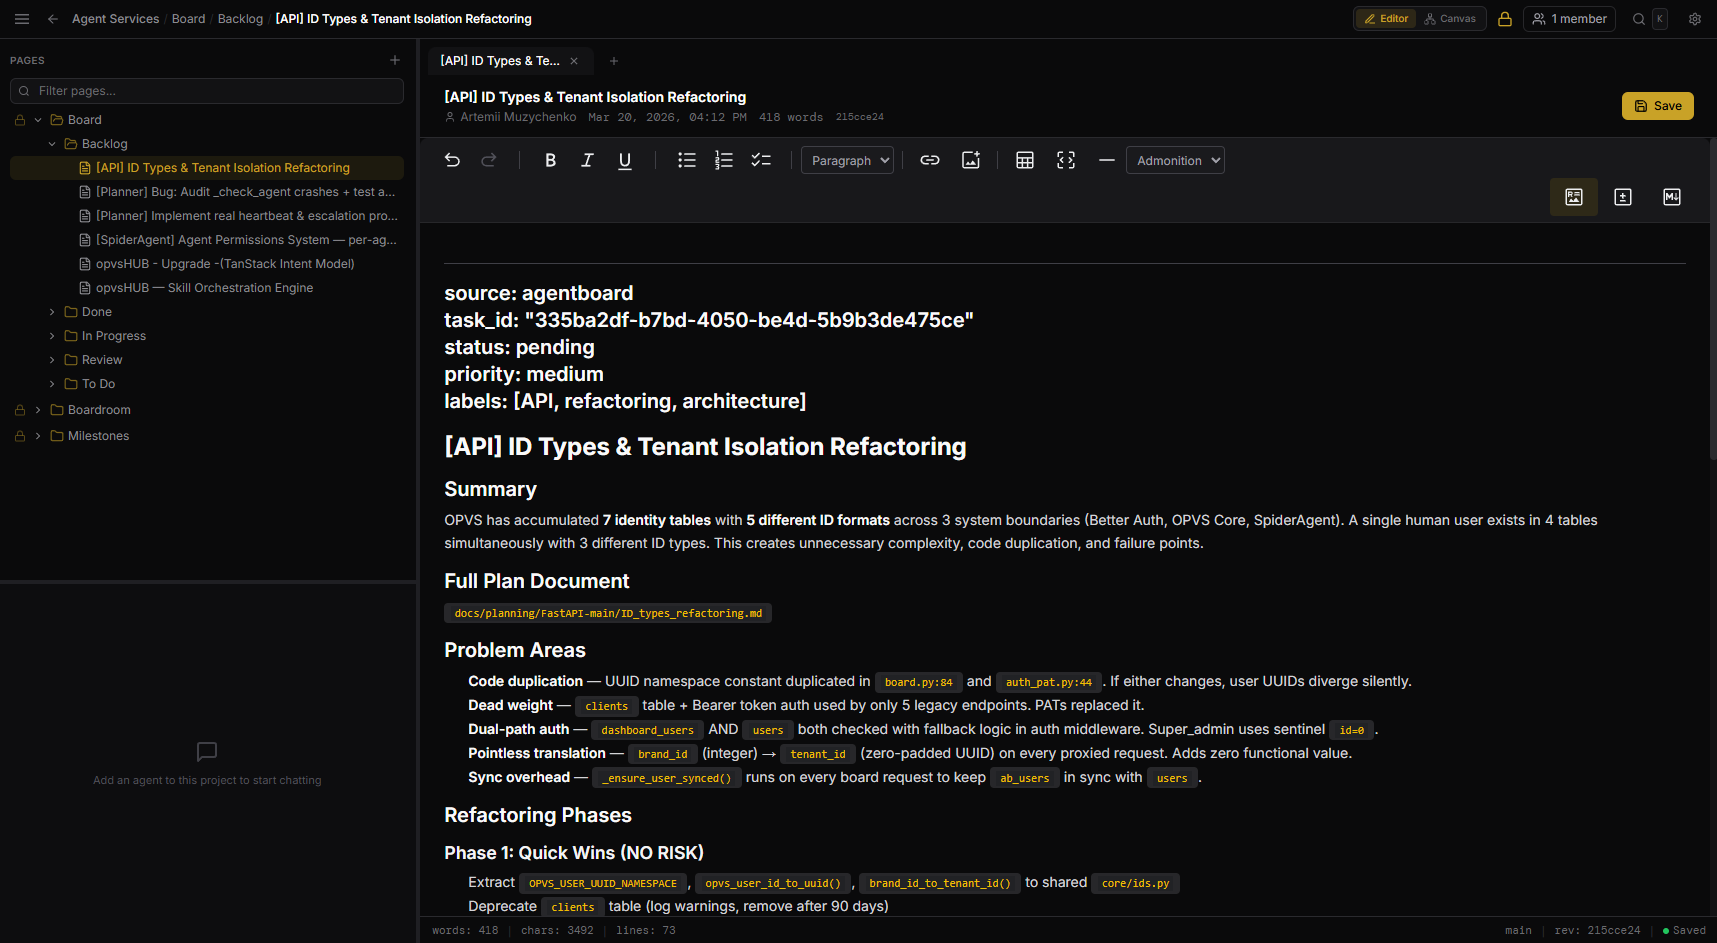Open settings gear
The width and height of the screenshot is (1717, 943).
[x=1695, y=19]
